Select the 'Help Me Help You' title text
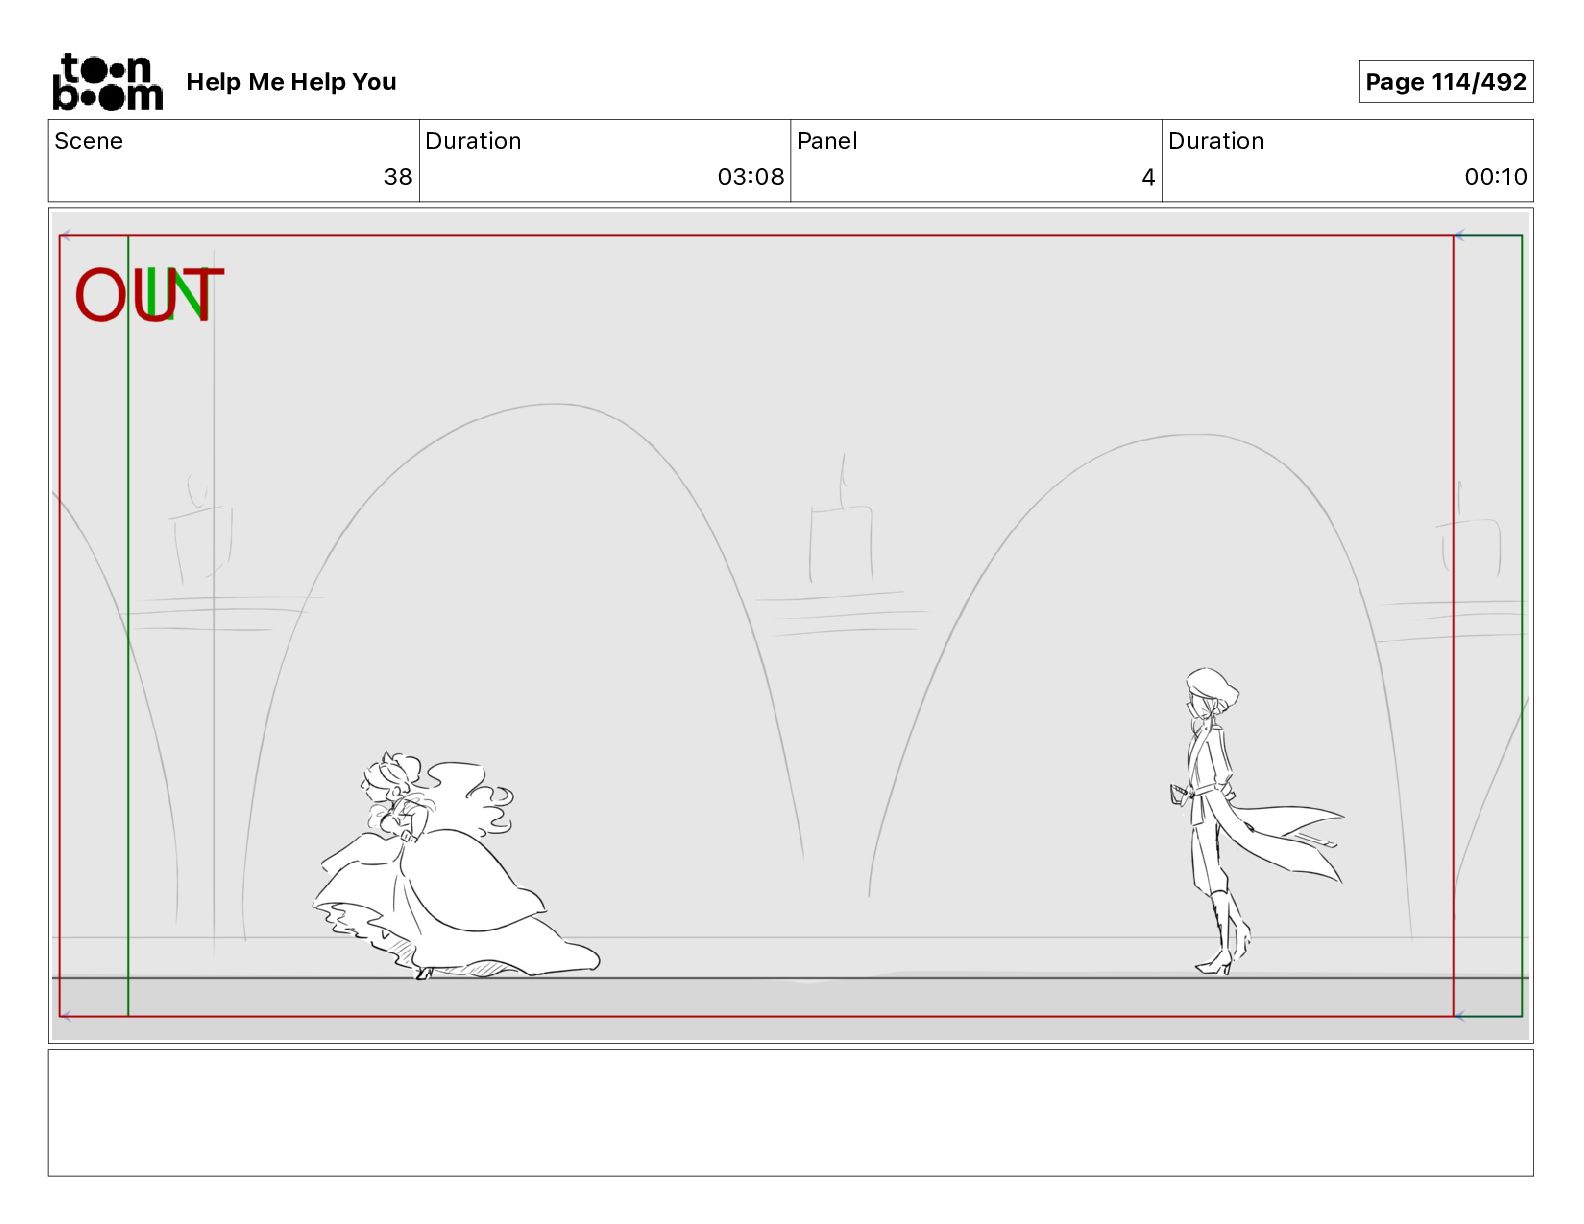 (291, 82)
